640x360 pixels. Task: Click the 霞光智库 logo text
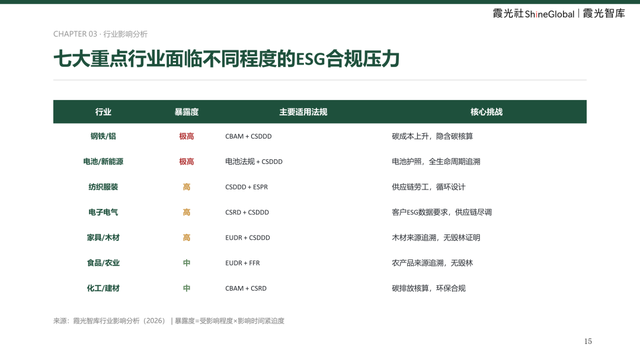(x=604, y=13)
